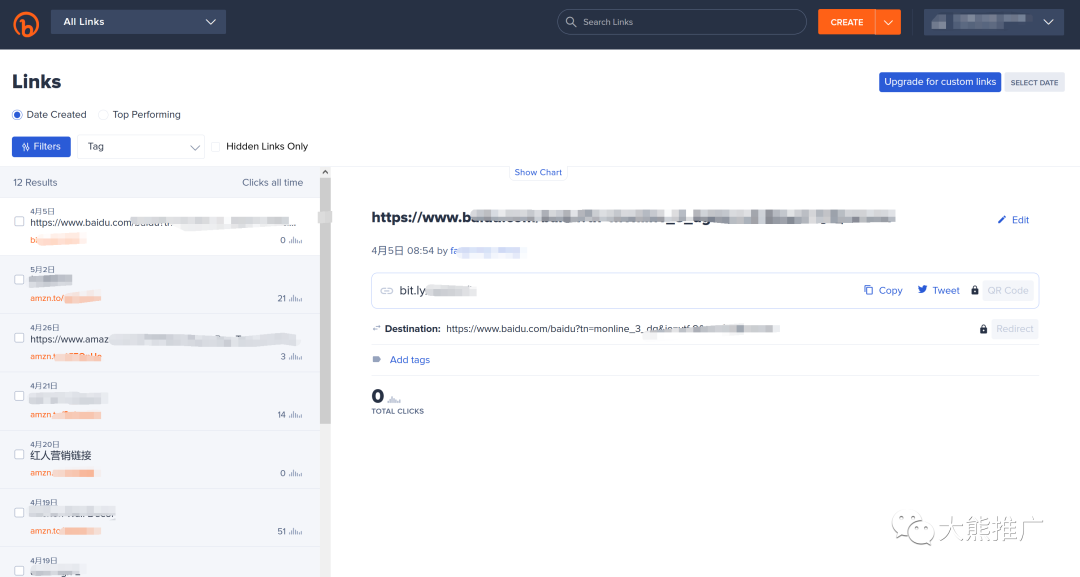
Task: Click the Search Links input field
Action: [x=681, y=22]
